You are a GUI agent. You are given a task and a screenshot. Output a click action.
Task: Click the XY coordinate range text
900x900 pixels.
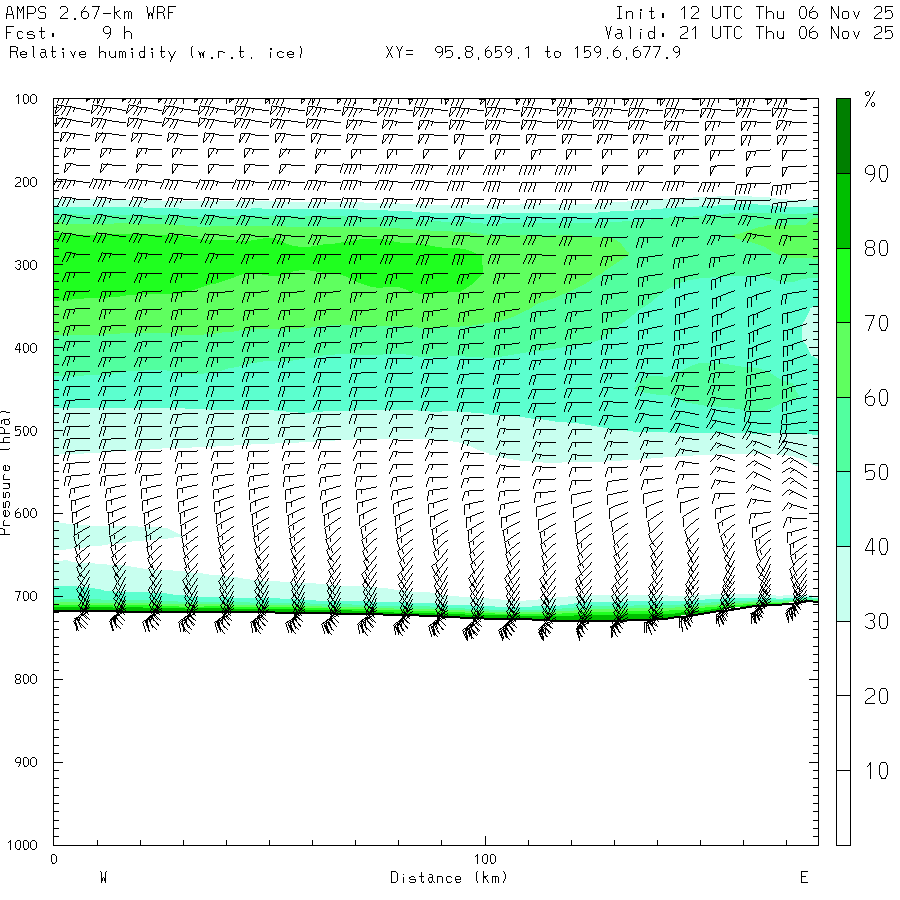(532, 52)
